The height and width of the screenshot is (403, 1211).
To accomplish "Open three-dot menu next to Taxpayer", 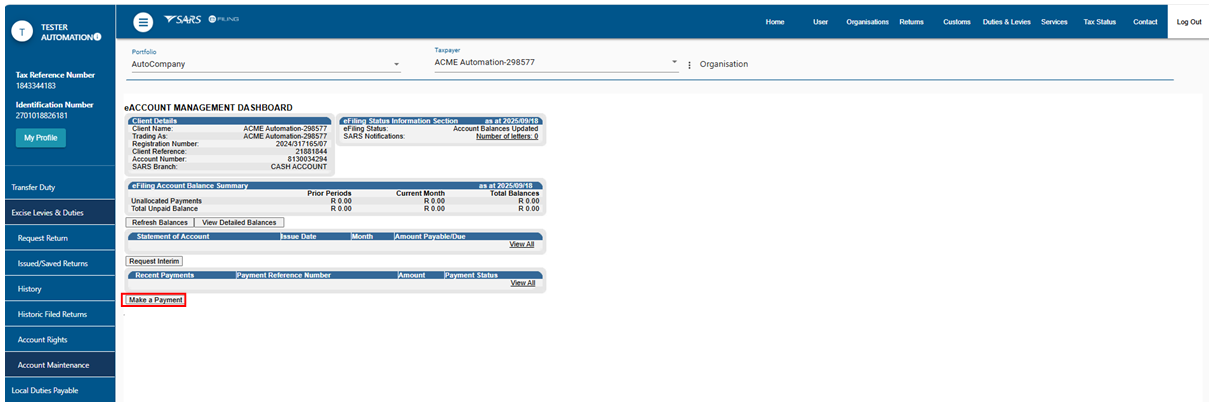I will point(689,65).
